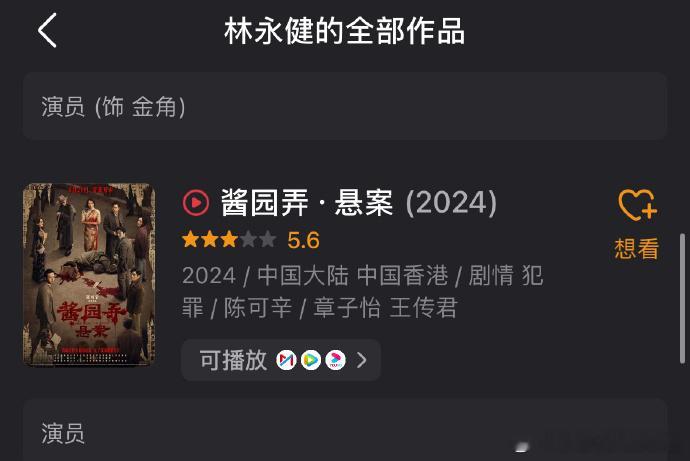Select the Youku platform icon

click(336, 360)
